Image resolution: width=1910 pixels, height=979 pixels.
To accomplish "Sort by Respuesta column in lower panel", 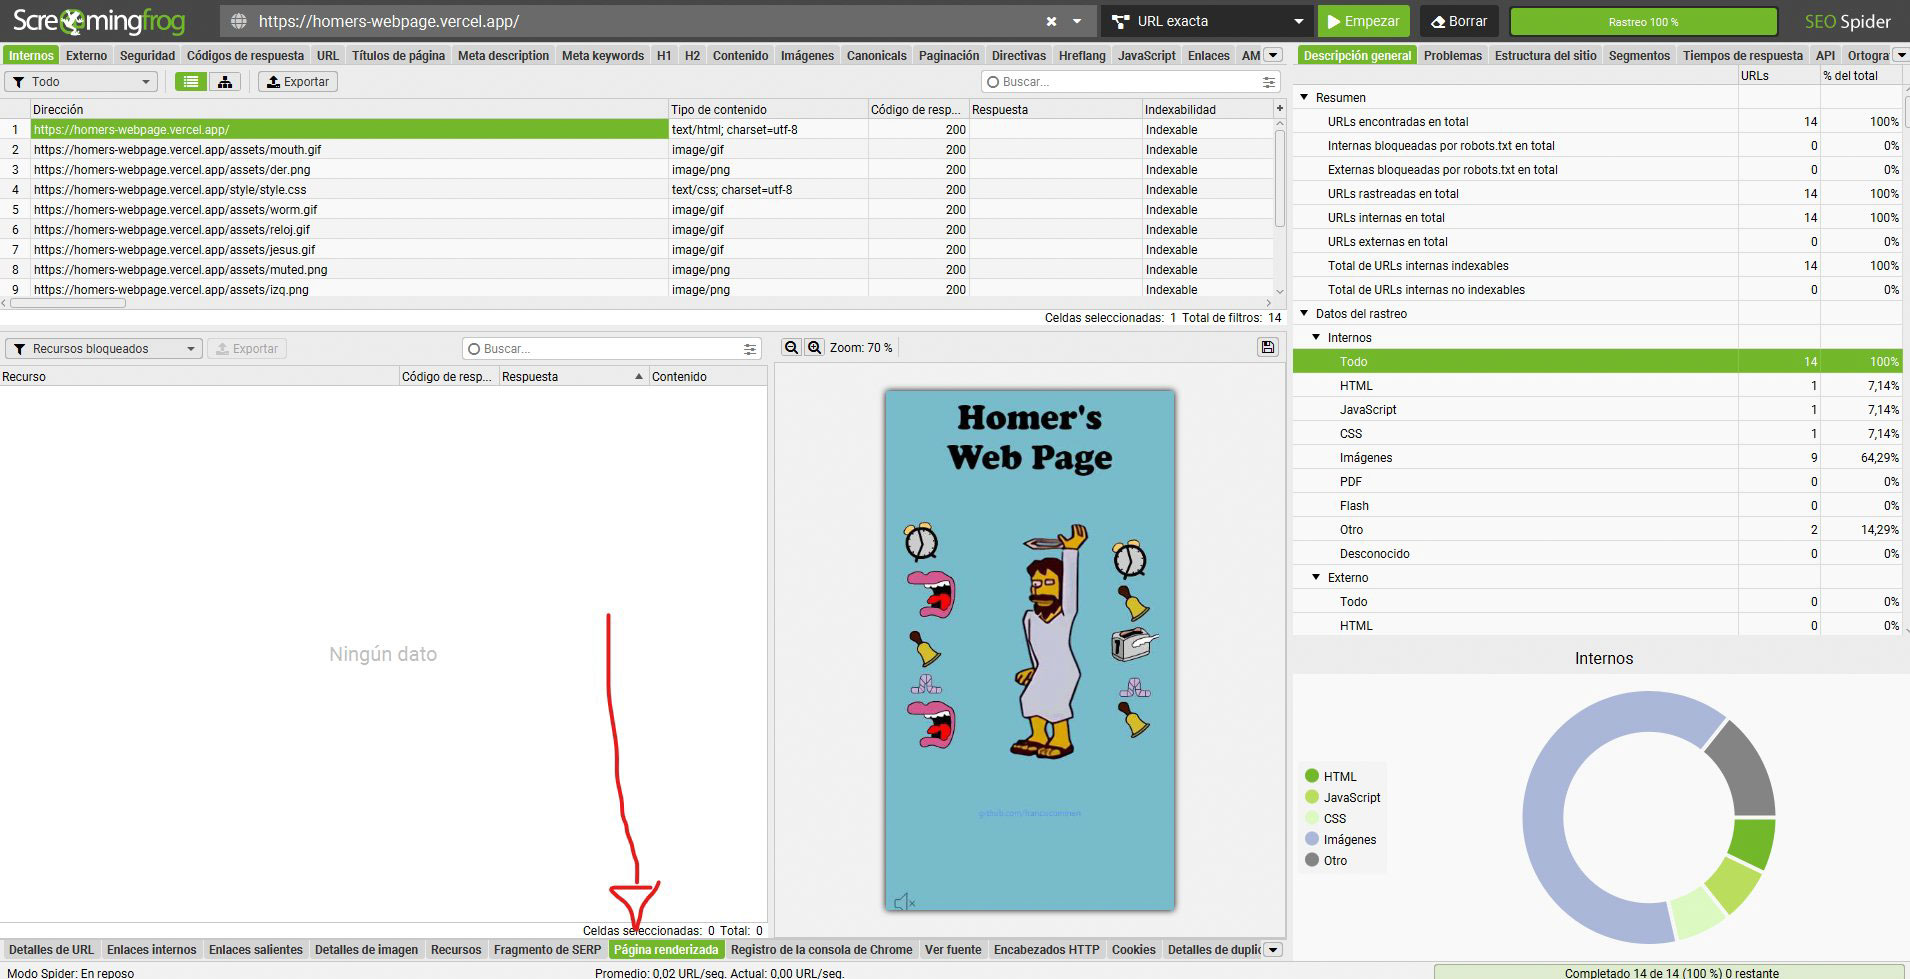I will (573, 377).
